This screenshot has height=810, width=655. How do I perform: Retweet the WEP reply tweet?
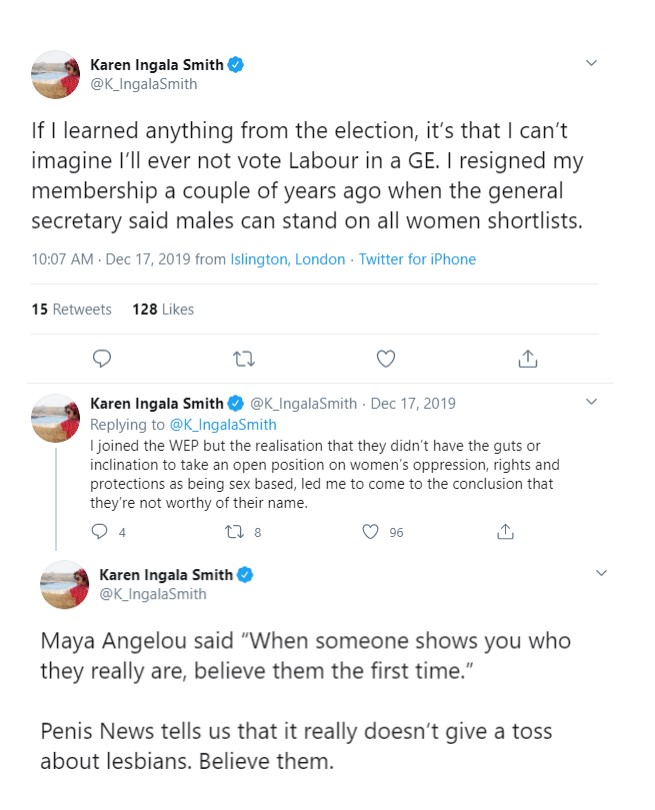point(233,532)
